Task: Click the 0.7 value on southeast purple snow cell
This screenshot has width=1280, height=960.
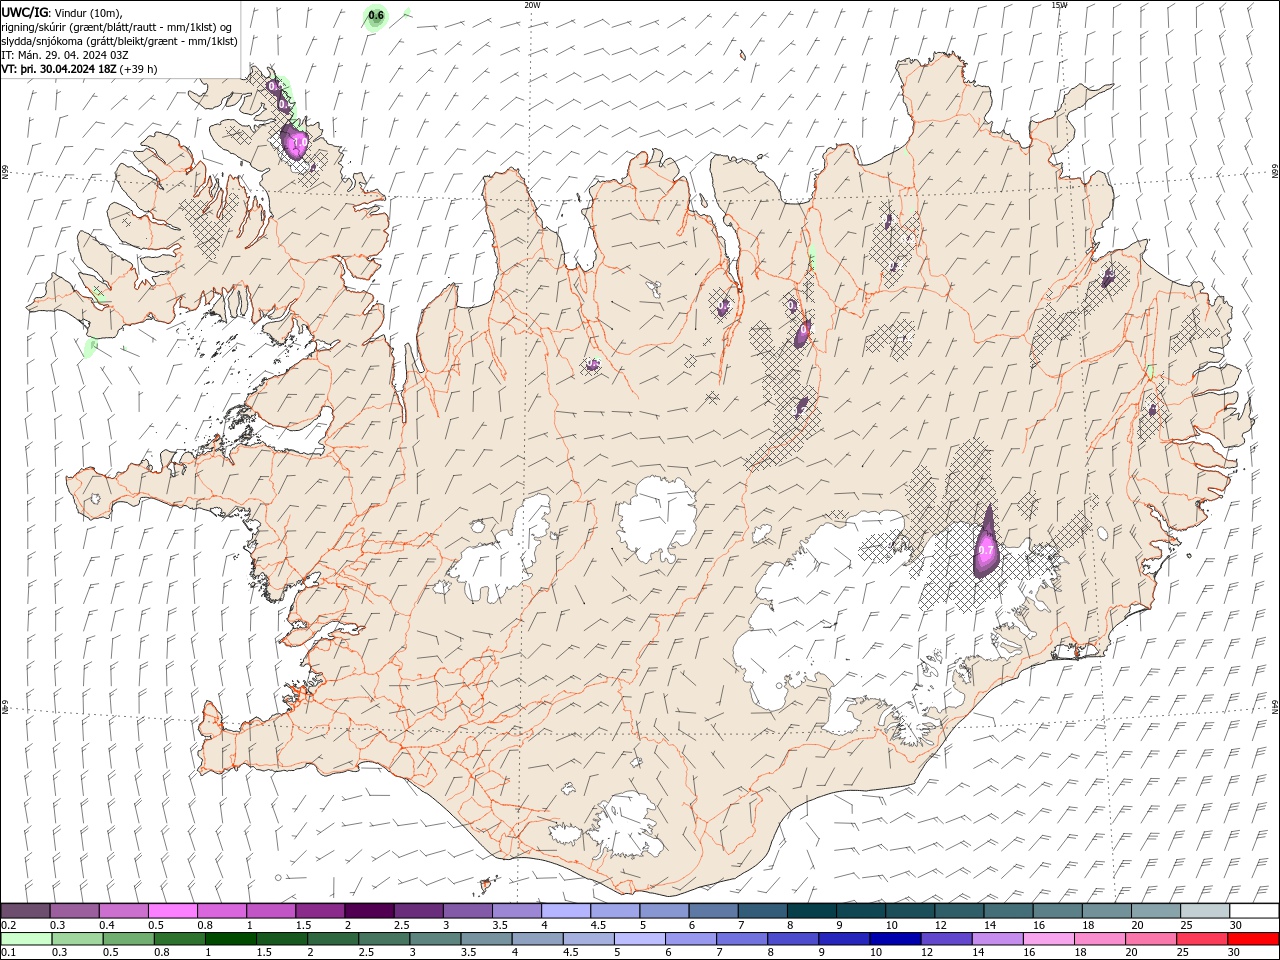Action: (986, 551)
